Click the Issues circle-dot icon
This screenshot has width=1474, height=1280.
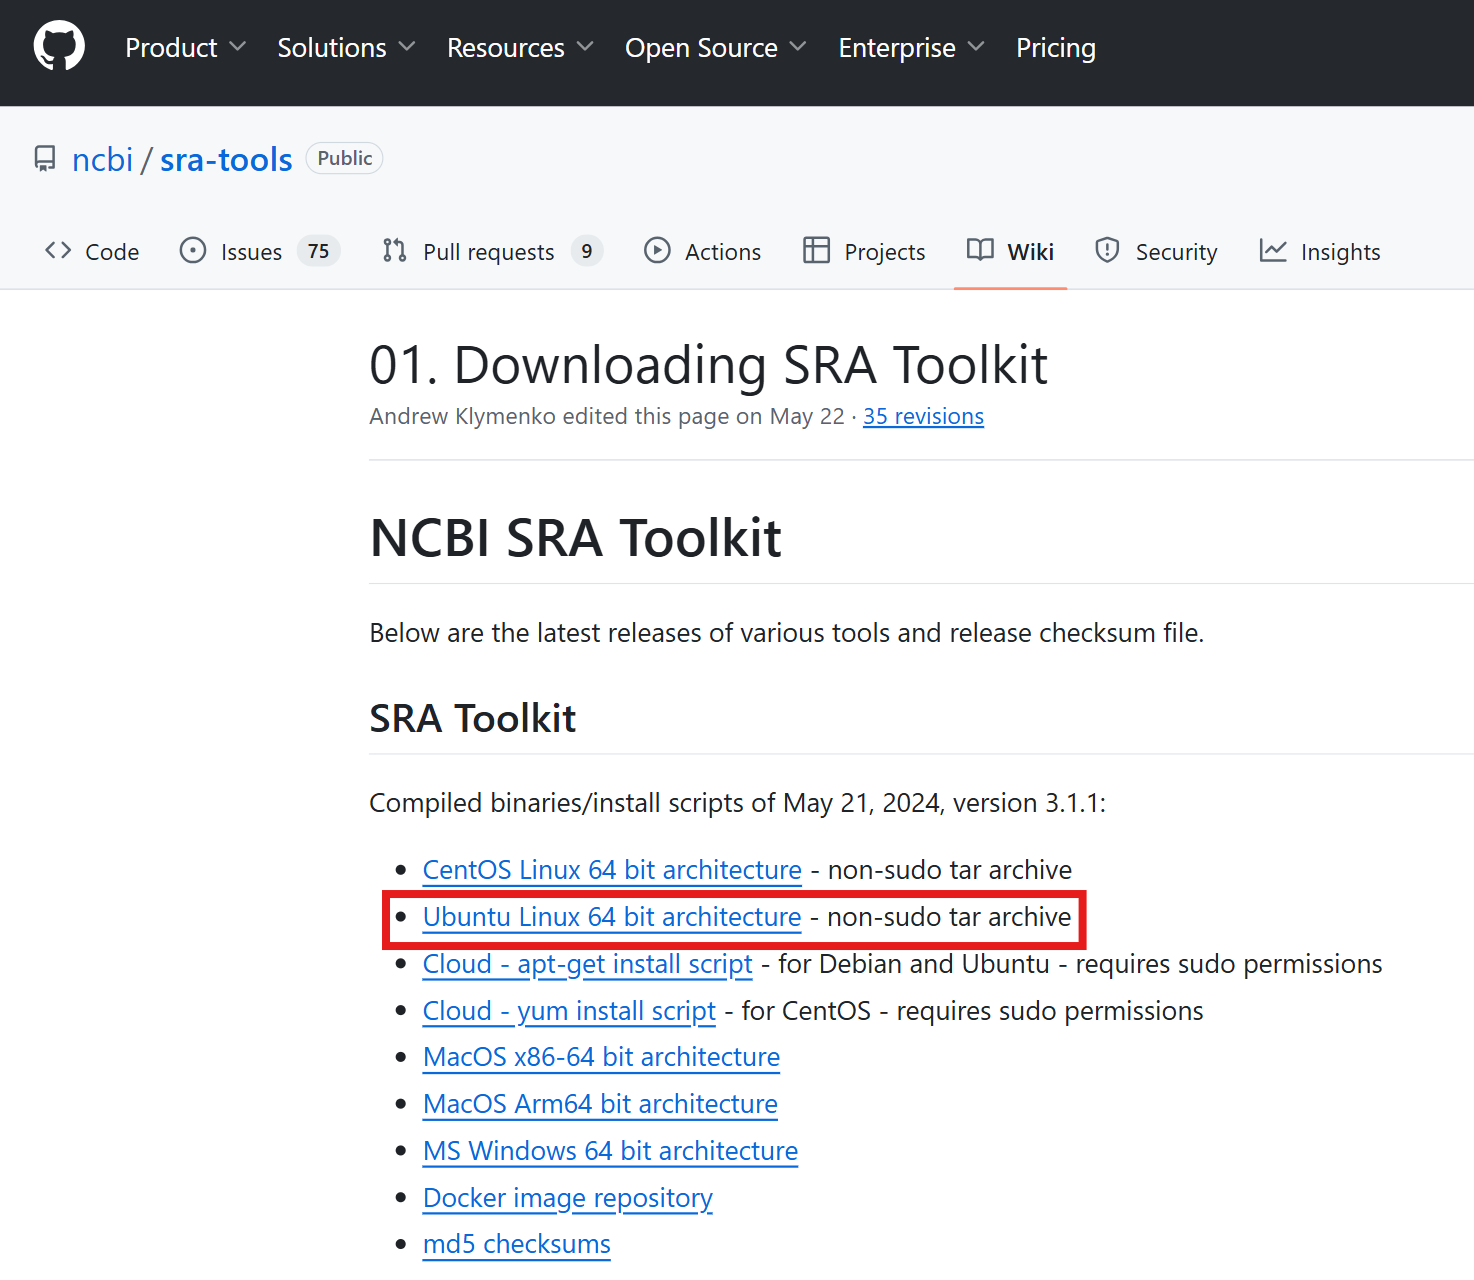point(193,250)
